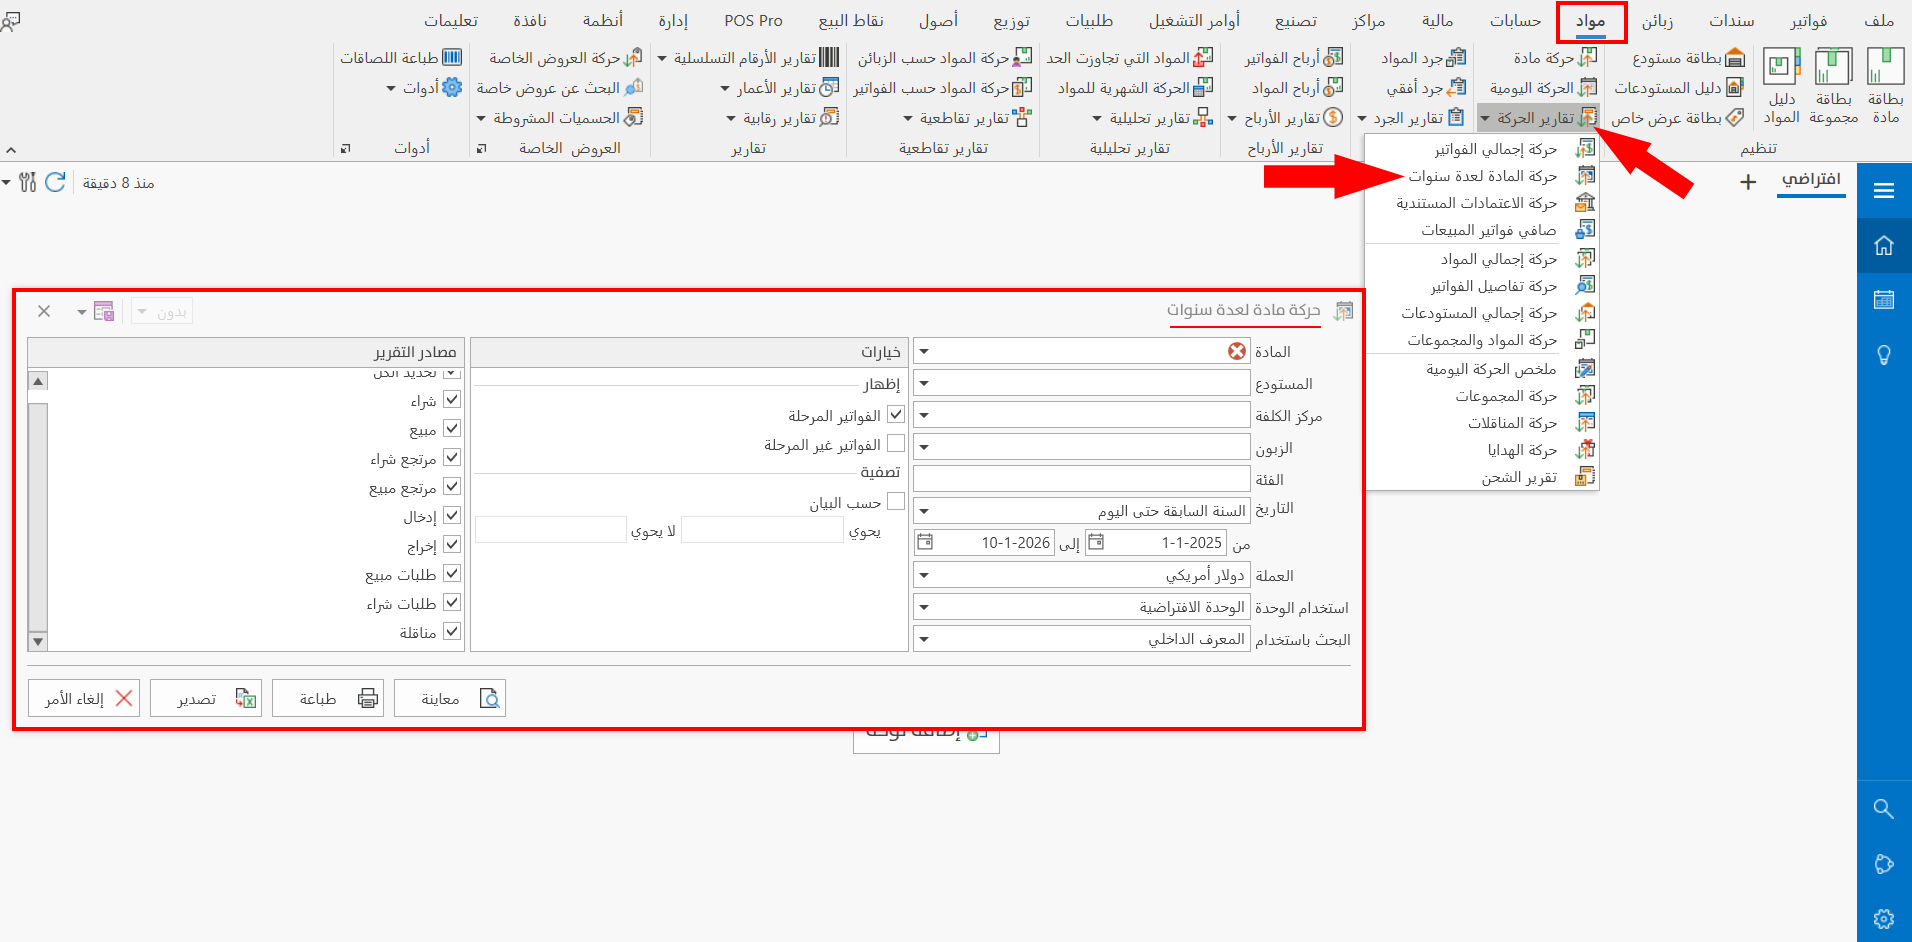Open the settings gear at sidebar bottom
The image size is (1912, 942).
point(1884,918)
